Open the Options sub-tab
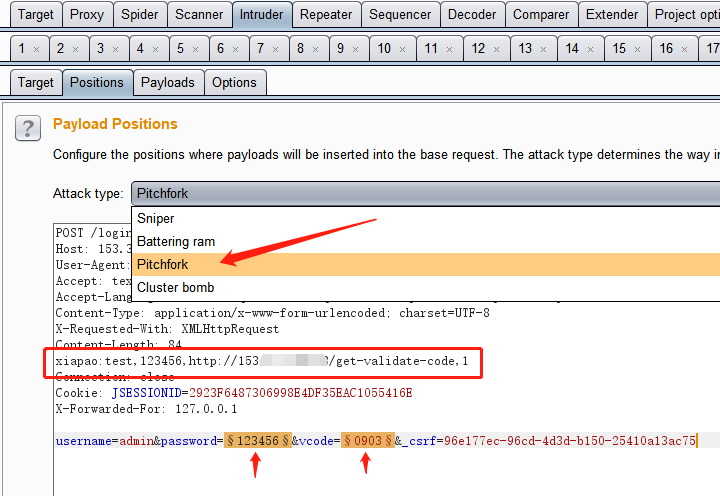720x496 pixels. 234,83
